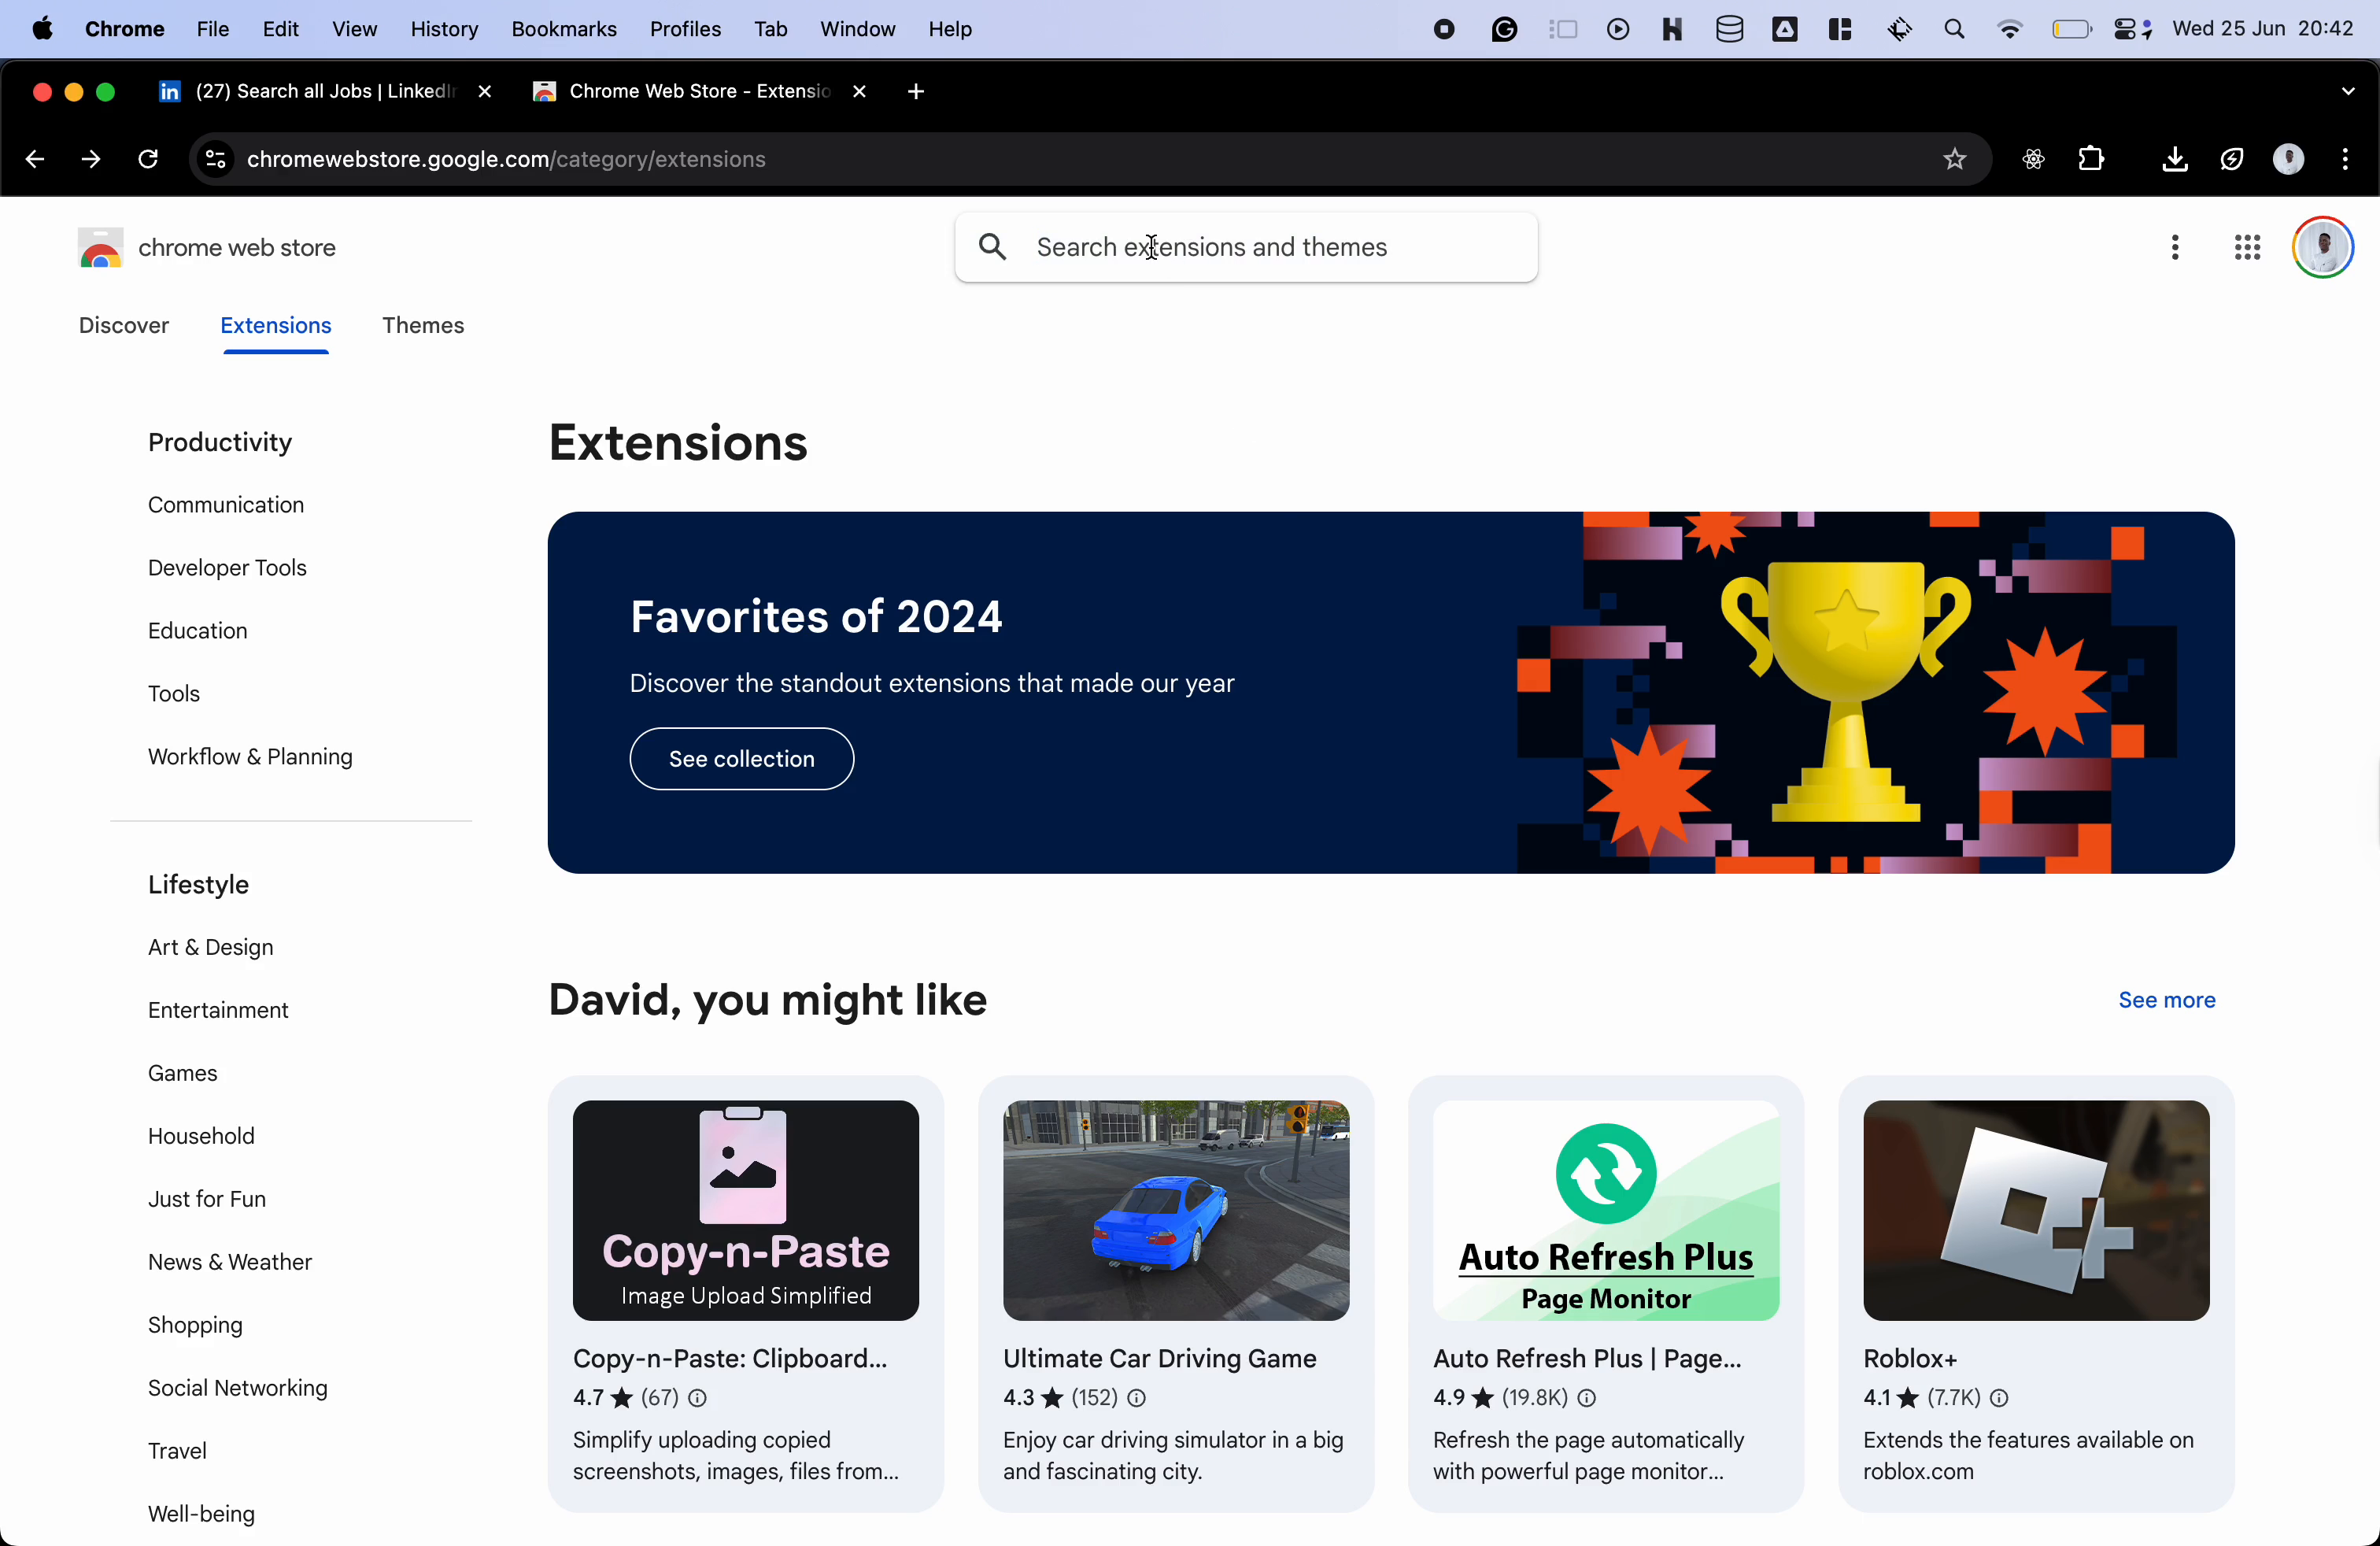
Task: Open Web Store three-dot options menu
Action: [x=2175, y=247]
